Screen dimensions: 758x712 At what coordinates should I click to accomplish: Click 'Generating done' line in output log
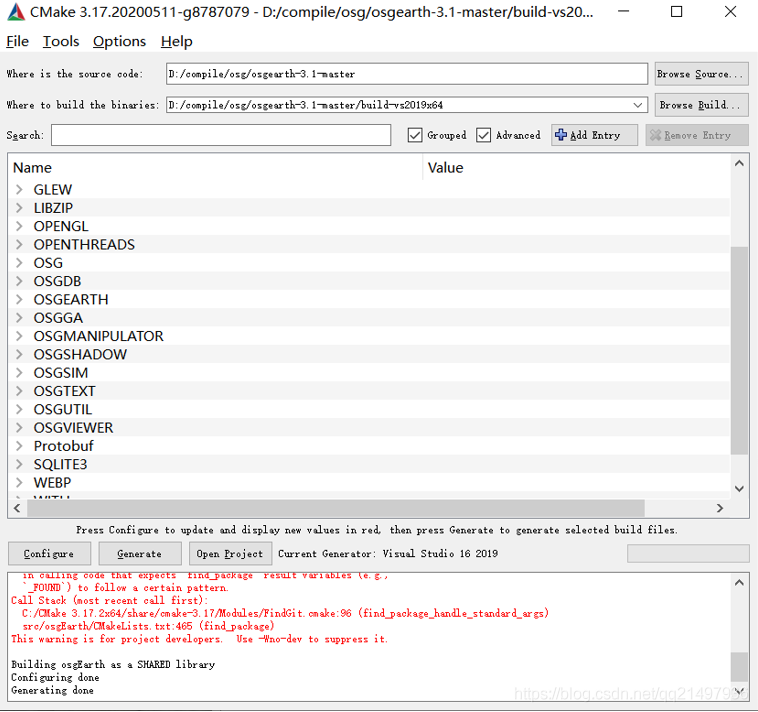(53, 690)
